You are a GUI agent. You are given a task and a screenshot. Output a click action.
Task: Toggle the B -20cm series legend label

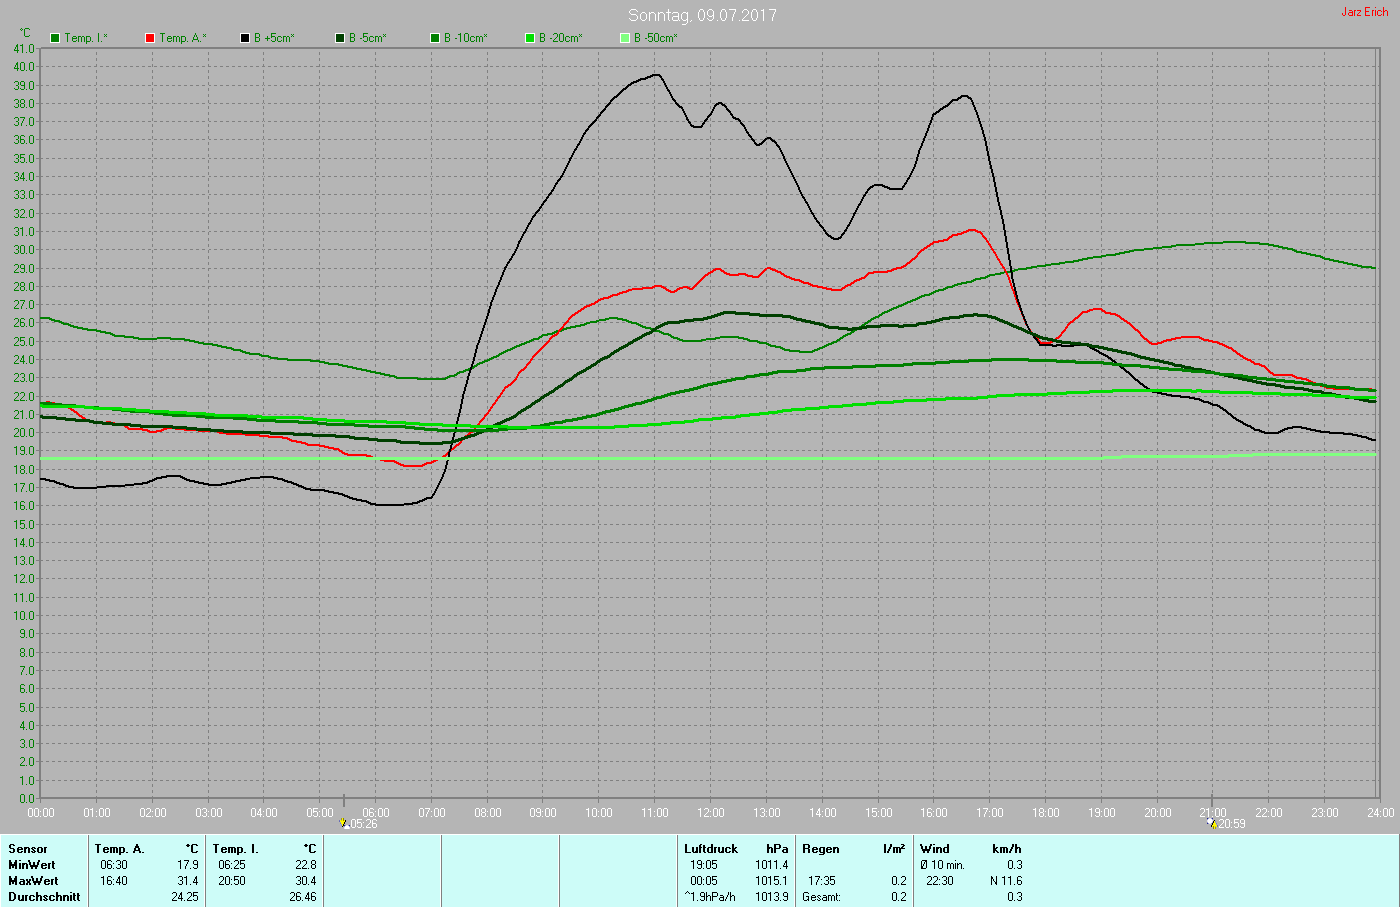pyautogui.click(x=560, y=38)
